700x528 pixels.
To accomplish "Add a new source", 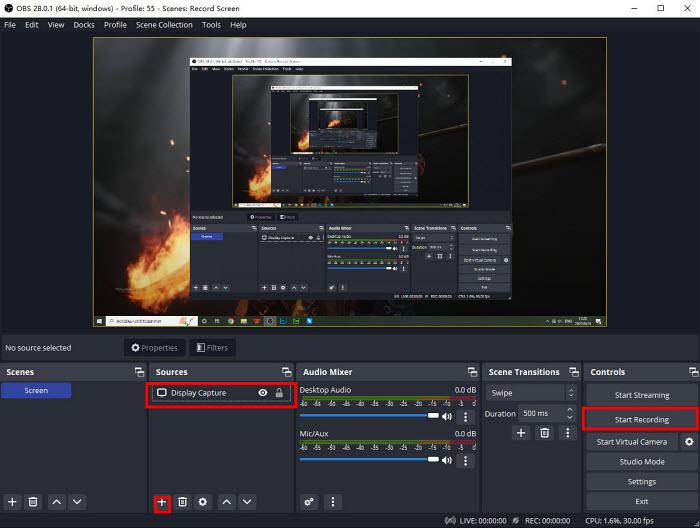I will [162, 503].
